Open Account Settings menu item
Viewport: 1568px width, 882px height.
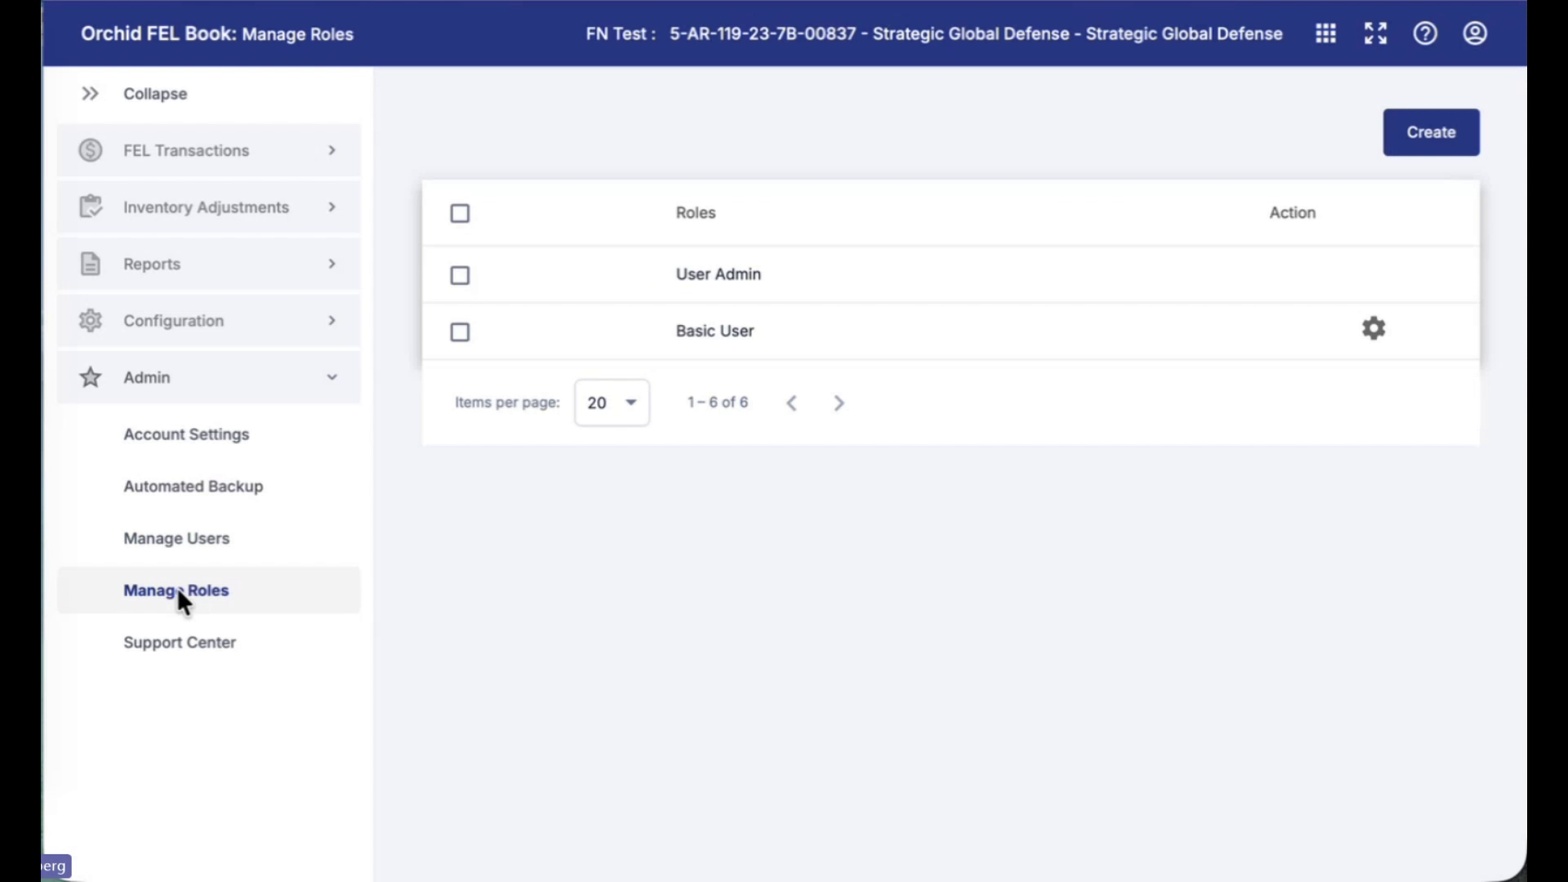(186, 434)
